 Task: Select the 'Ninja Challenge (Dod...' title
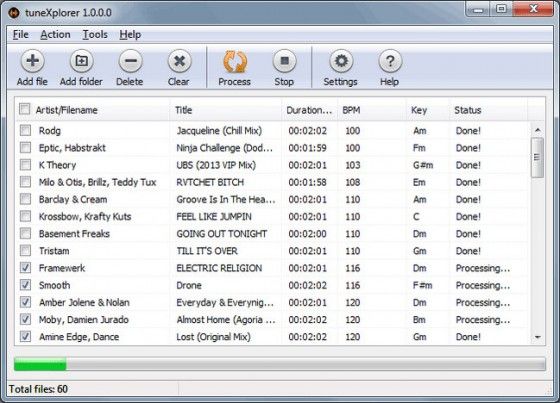225,148
